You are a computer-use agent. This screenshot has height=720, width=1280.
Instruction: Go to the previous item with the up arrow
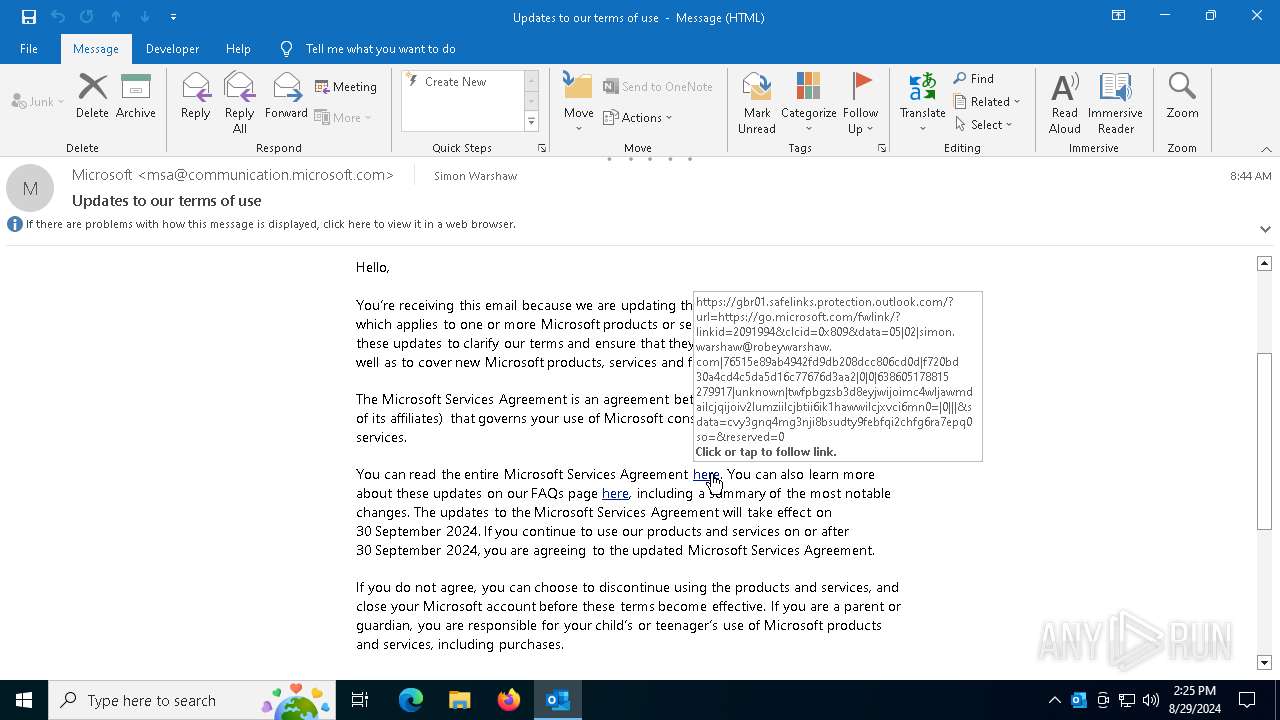pyautogui.click(x=116, y=17)
